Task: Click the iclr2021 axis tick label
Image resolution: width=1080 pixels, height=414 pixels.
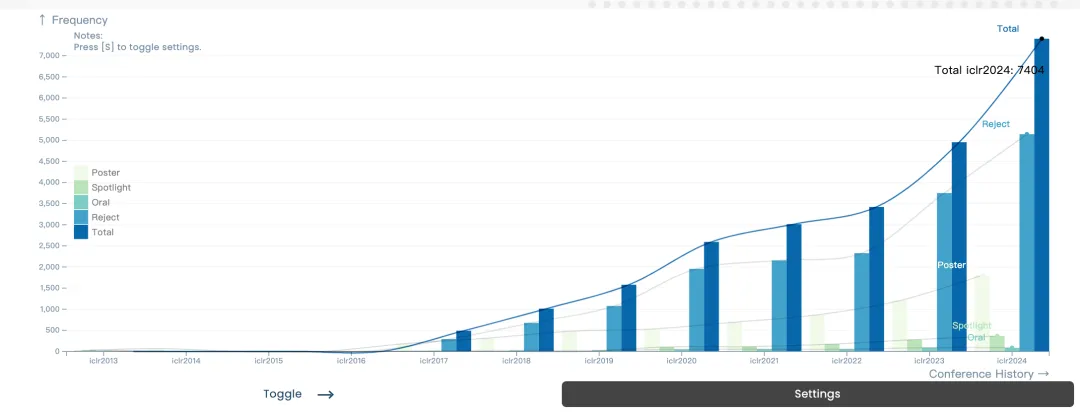Action: click(762, 360)
